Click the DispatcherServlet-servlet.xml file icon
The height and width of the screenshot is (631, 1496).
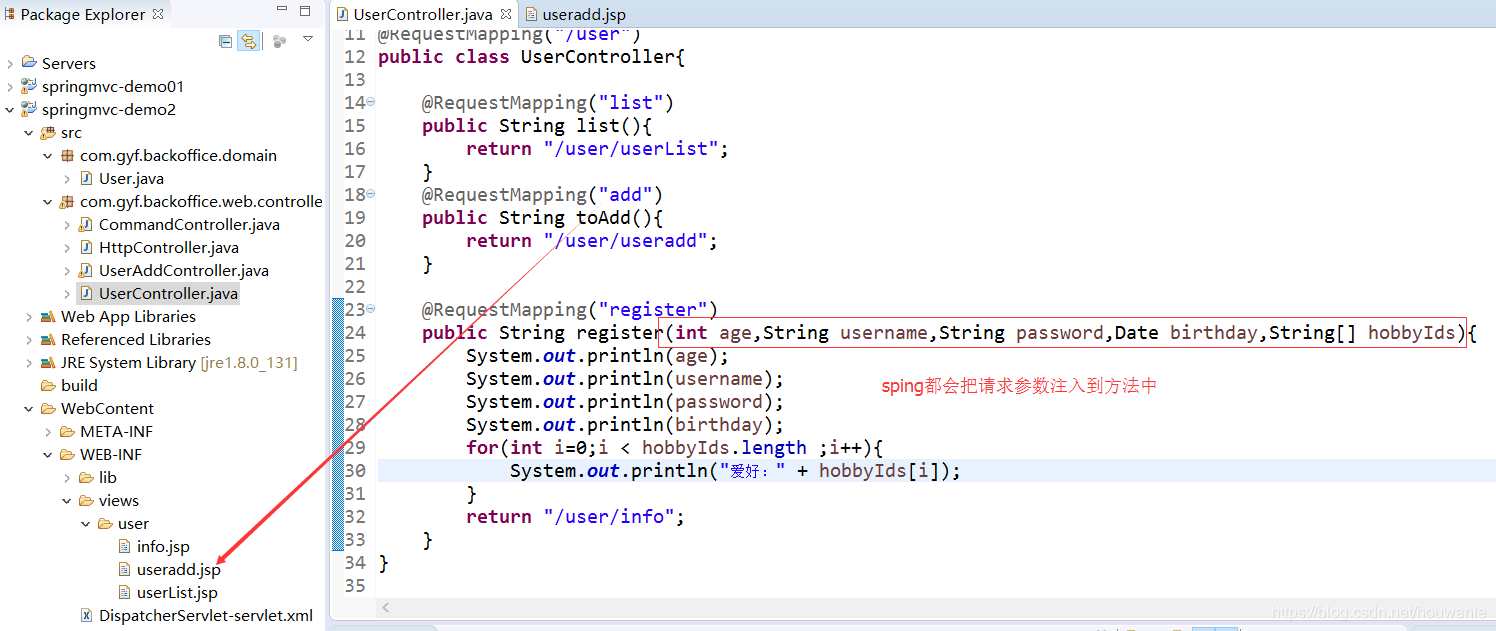tap(87, 615)
